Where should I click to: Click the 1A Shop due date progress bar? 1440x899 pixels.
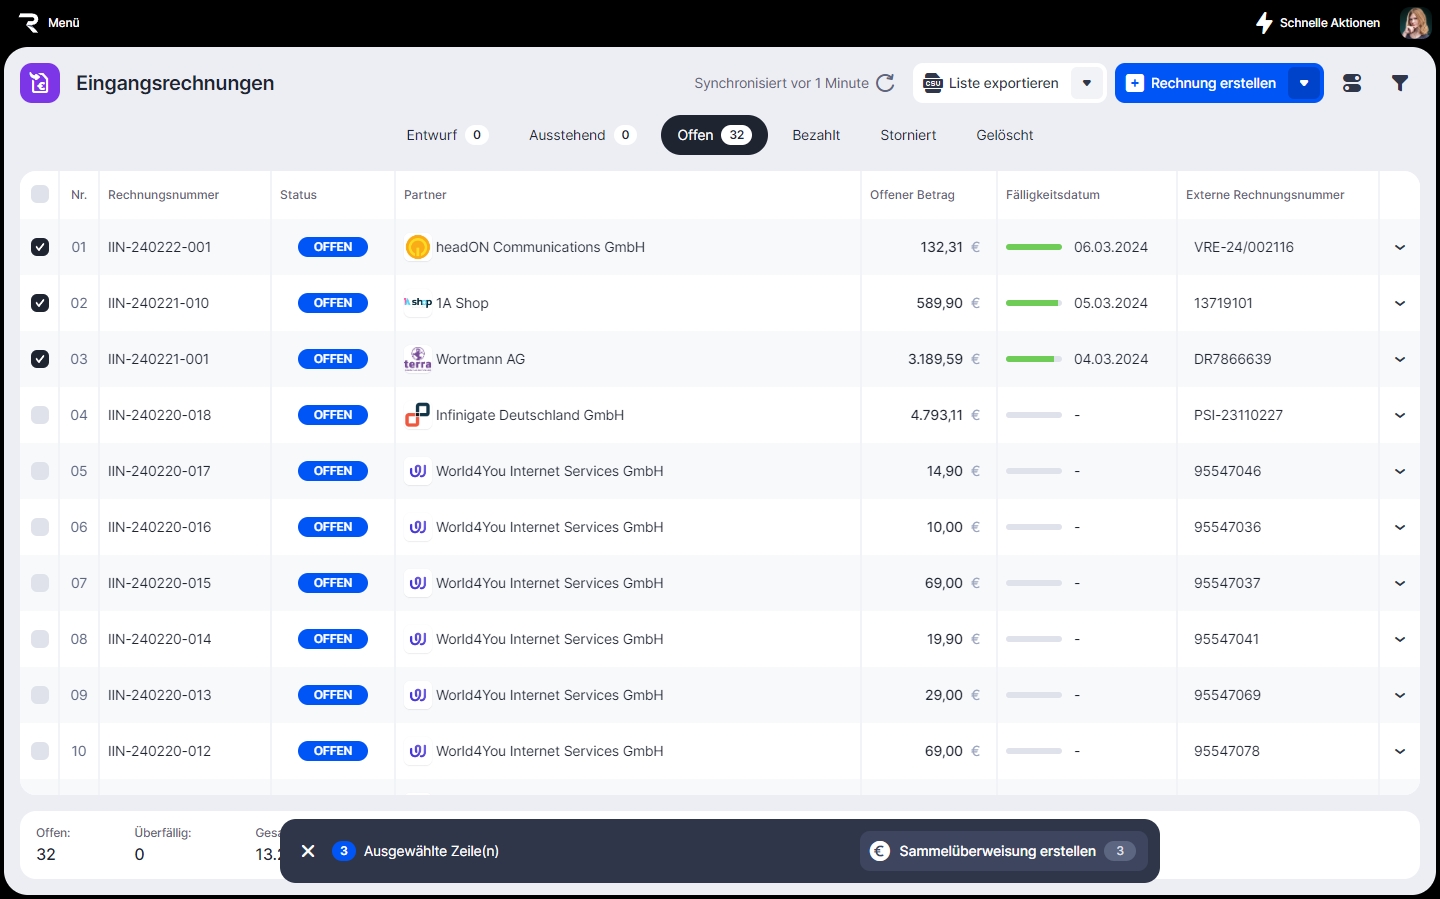tap(1033, 303)
